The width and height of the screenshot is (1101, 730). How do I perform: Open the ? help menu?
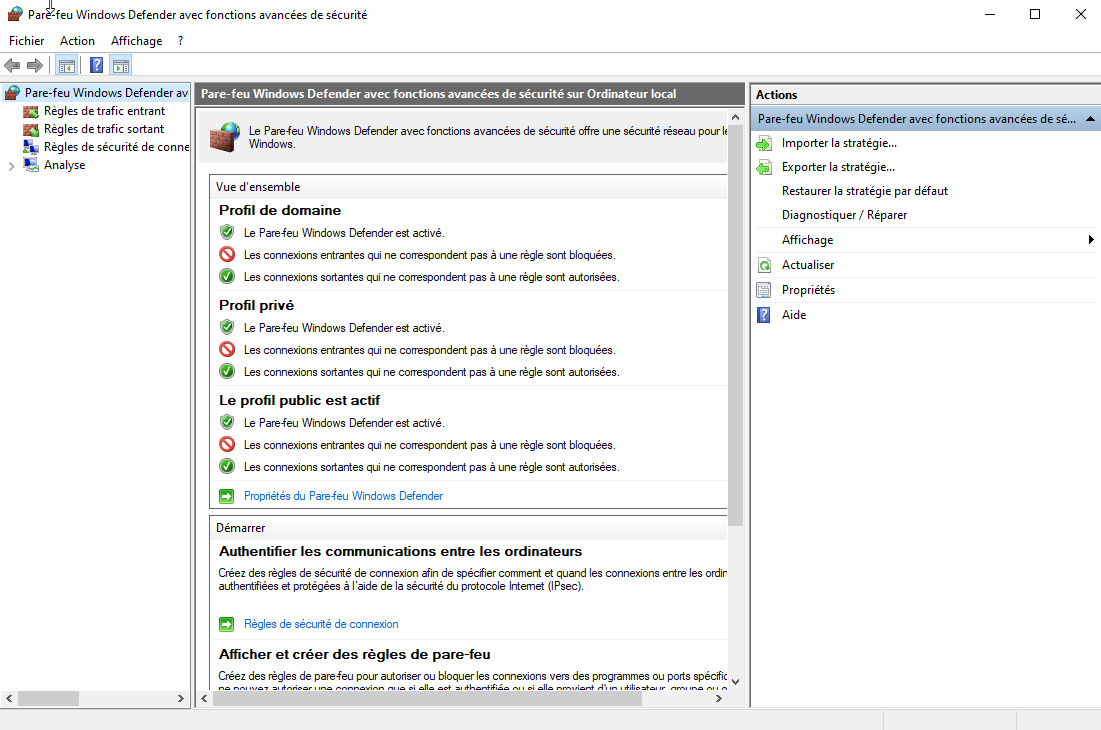click(180, 41)
